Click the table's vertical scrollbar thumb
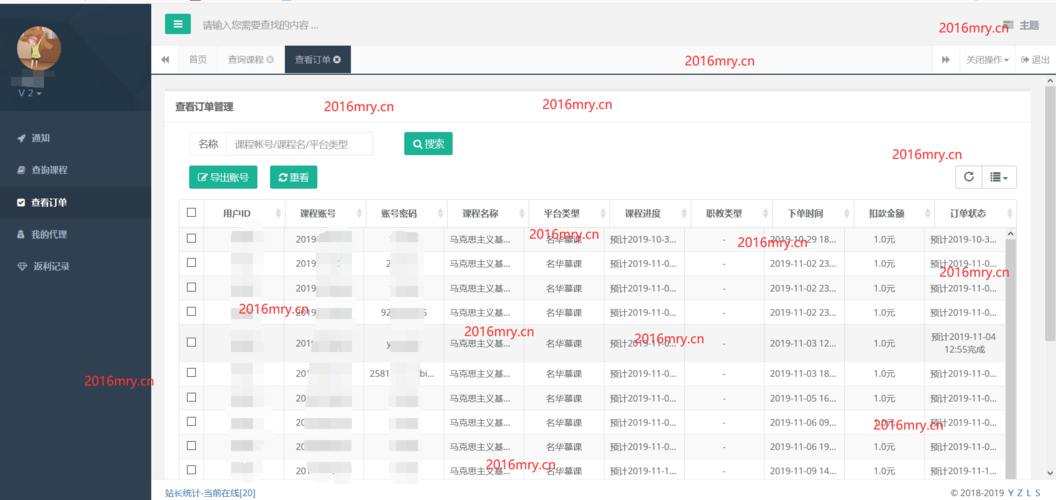The height and width of the screenshot is (500, 1056). [1010, 357]
